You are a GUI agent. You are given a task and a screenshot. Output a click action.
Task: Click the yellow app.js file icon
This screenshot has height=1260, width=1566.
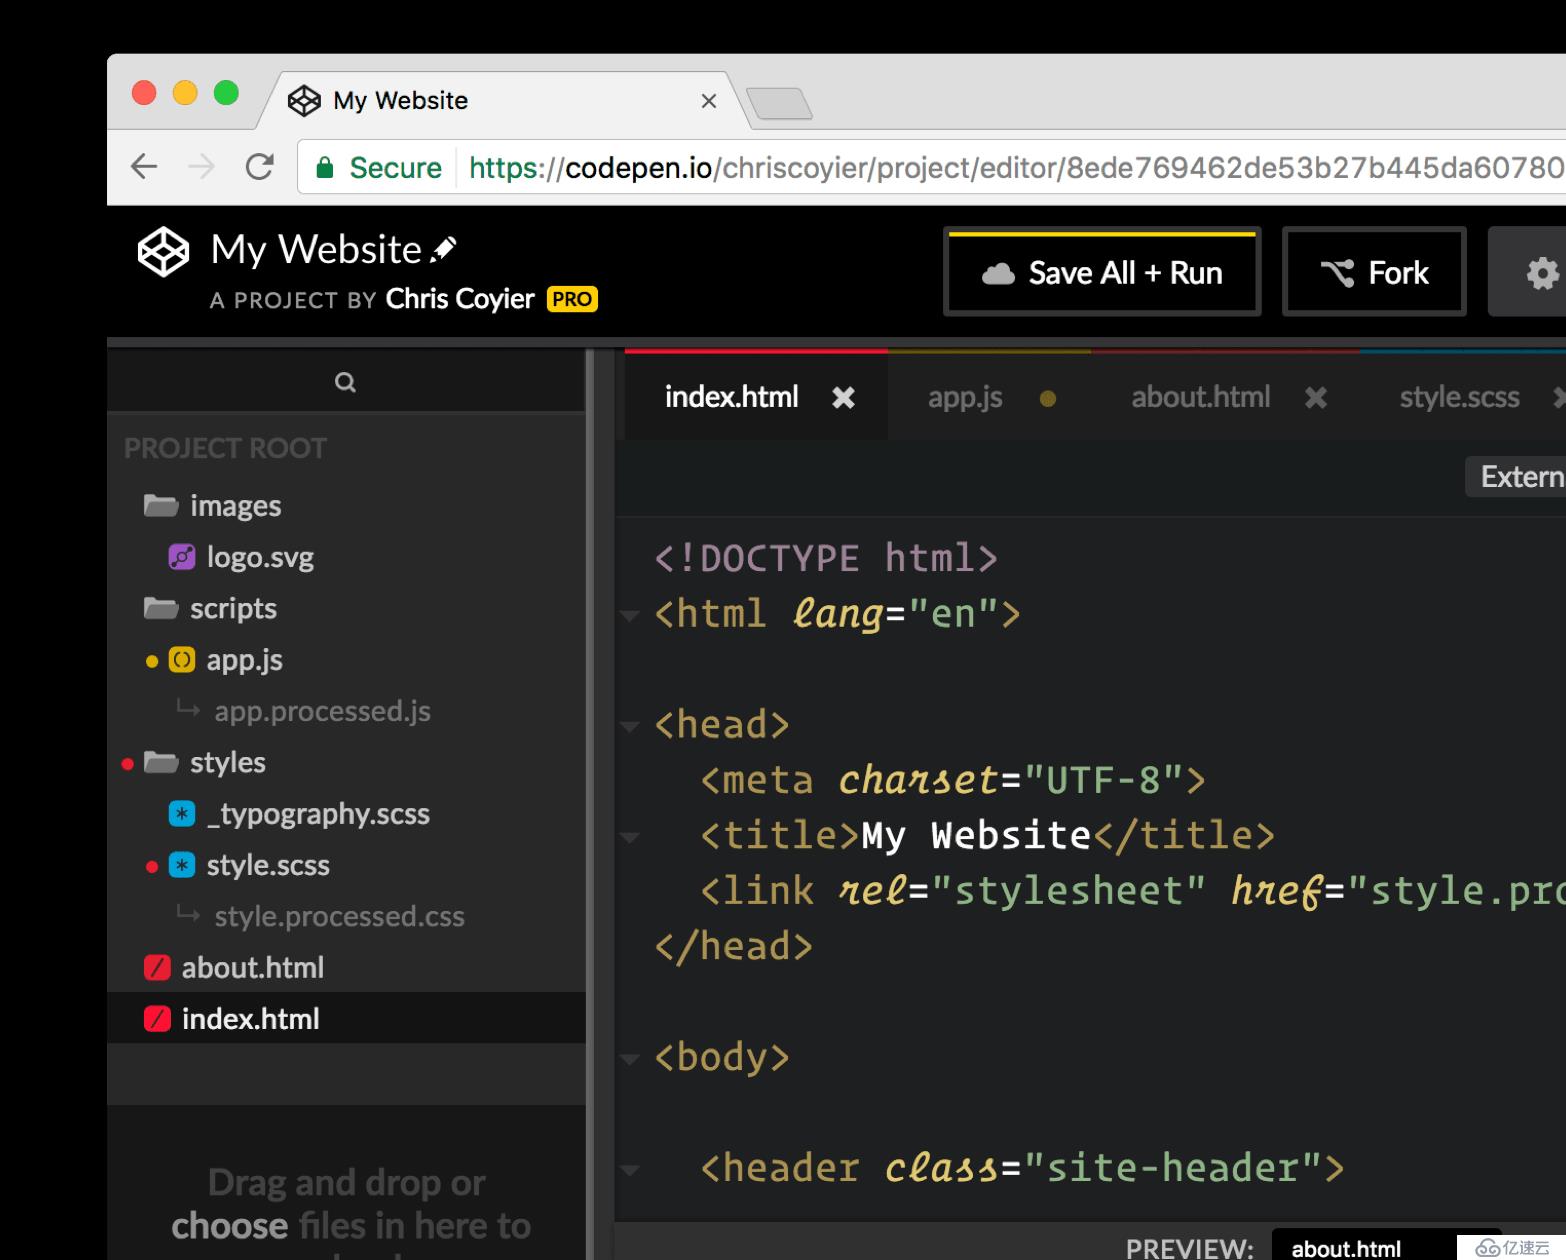click(x=182, y=660)
